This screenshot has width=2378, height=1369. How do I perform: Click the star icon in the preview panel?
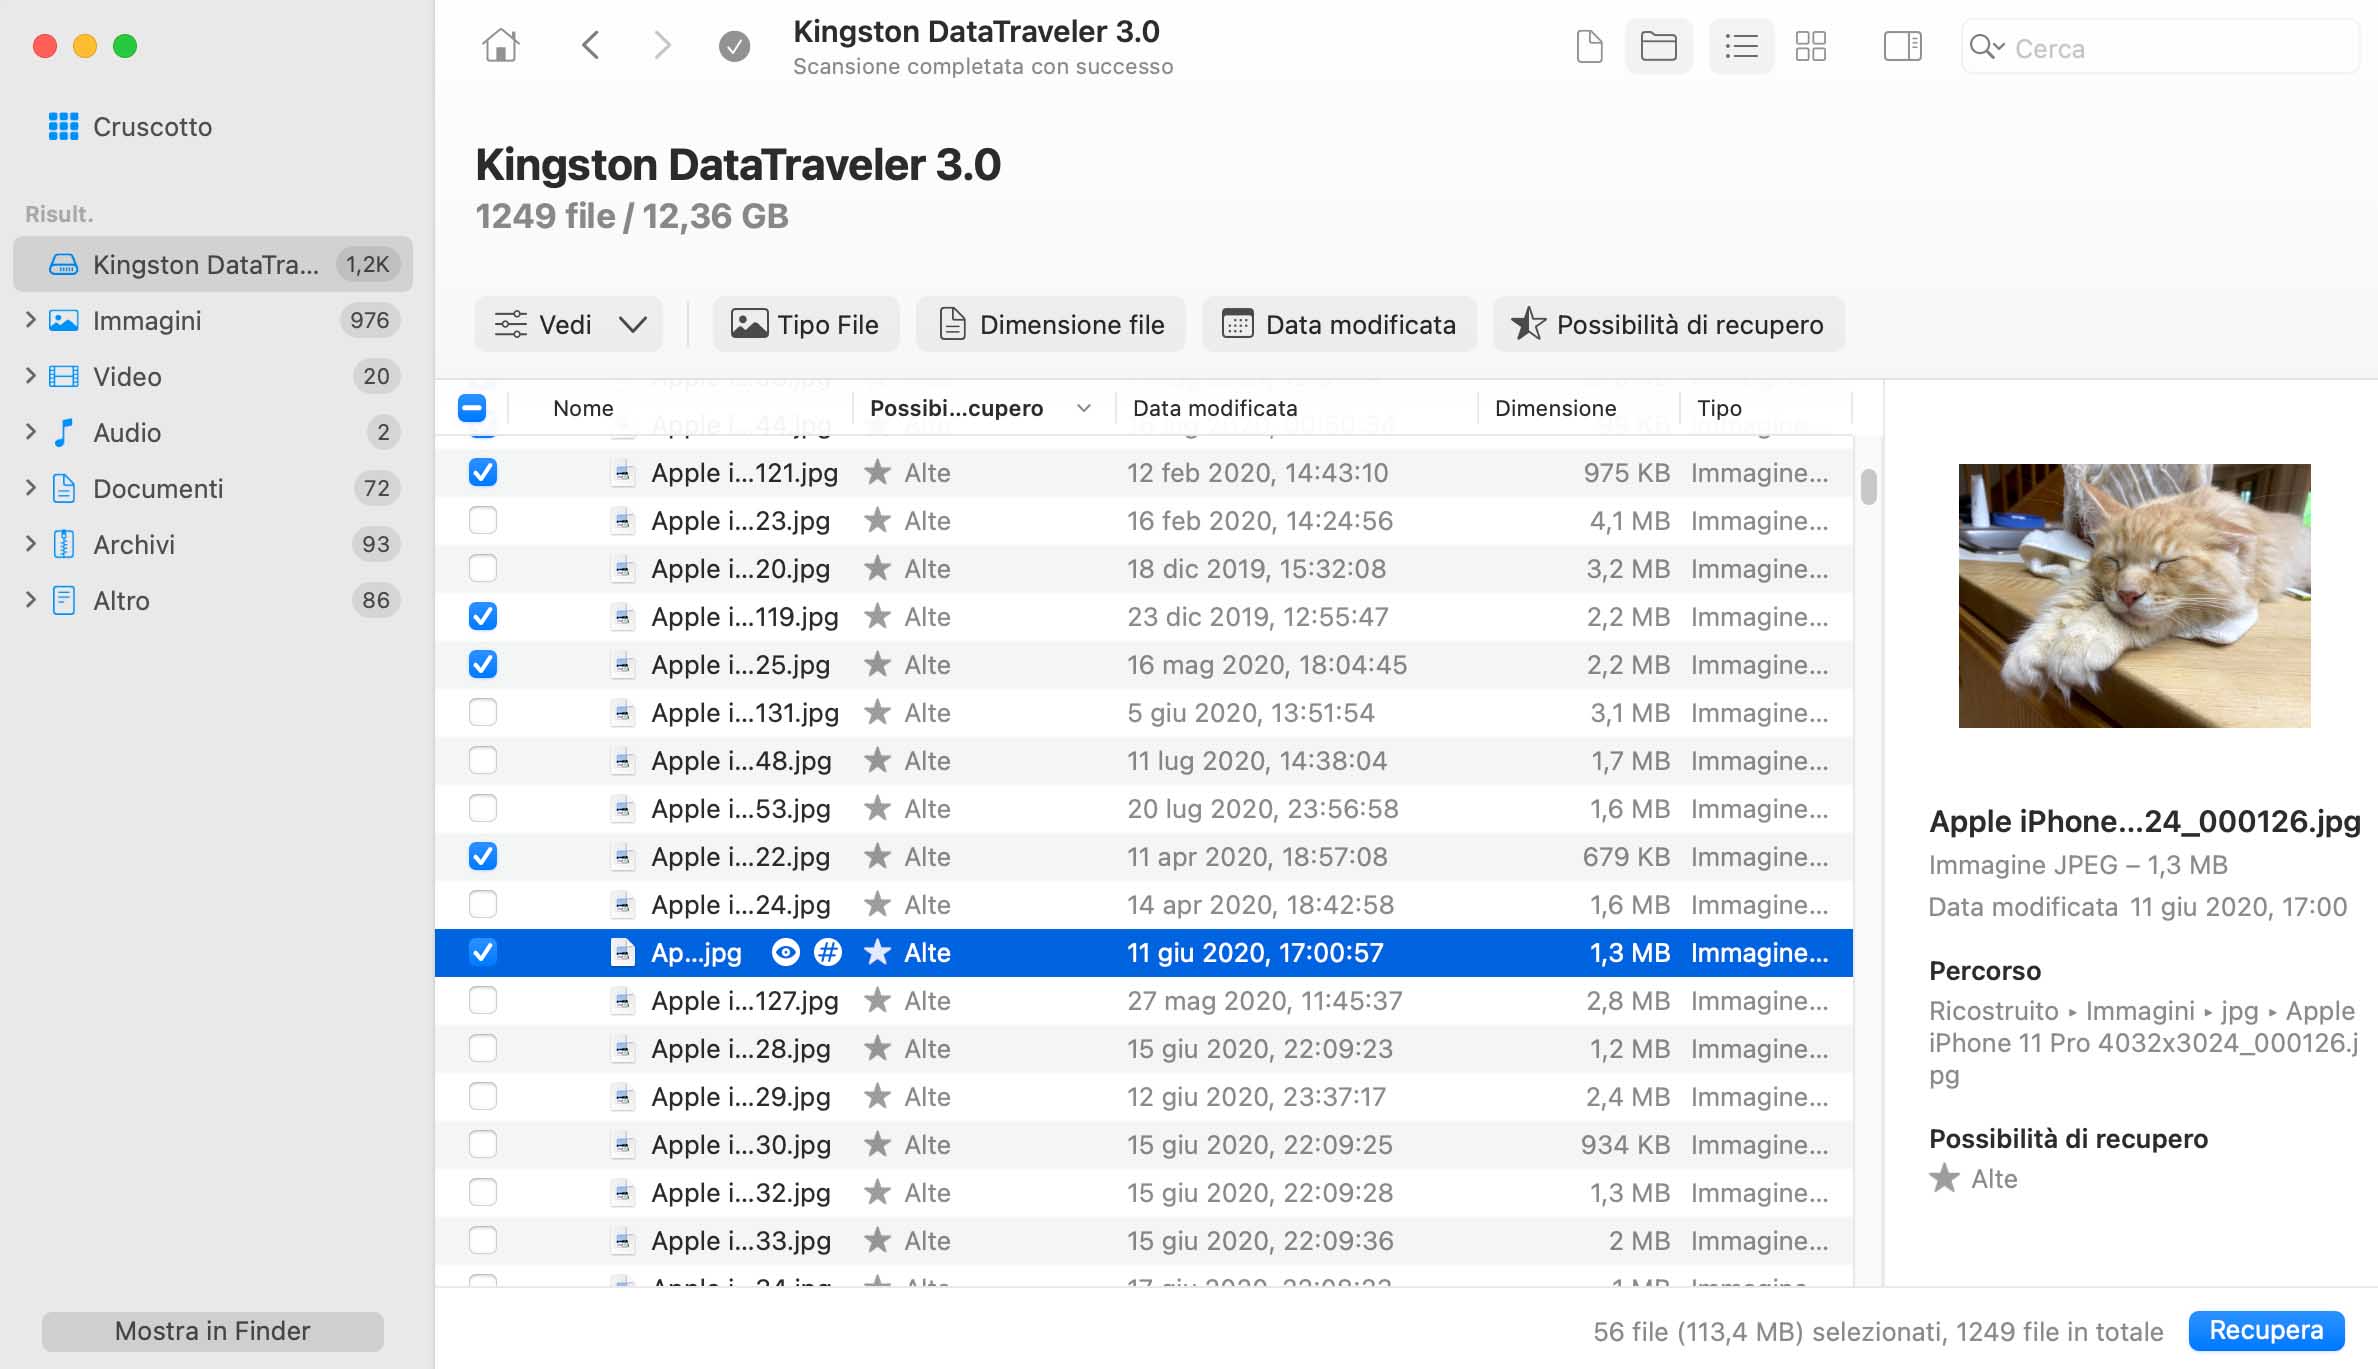[1944, 1178]
